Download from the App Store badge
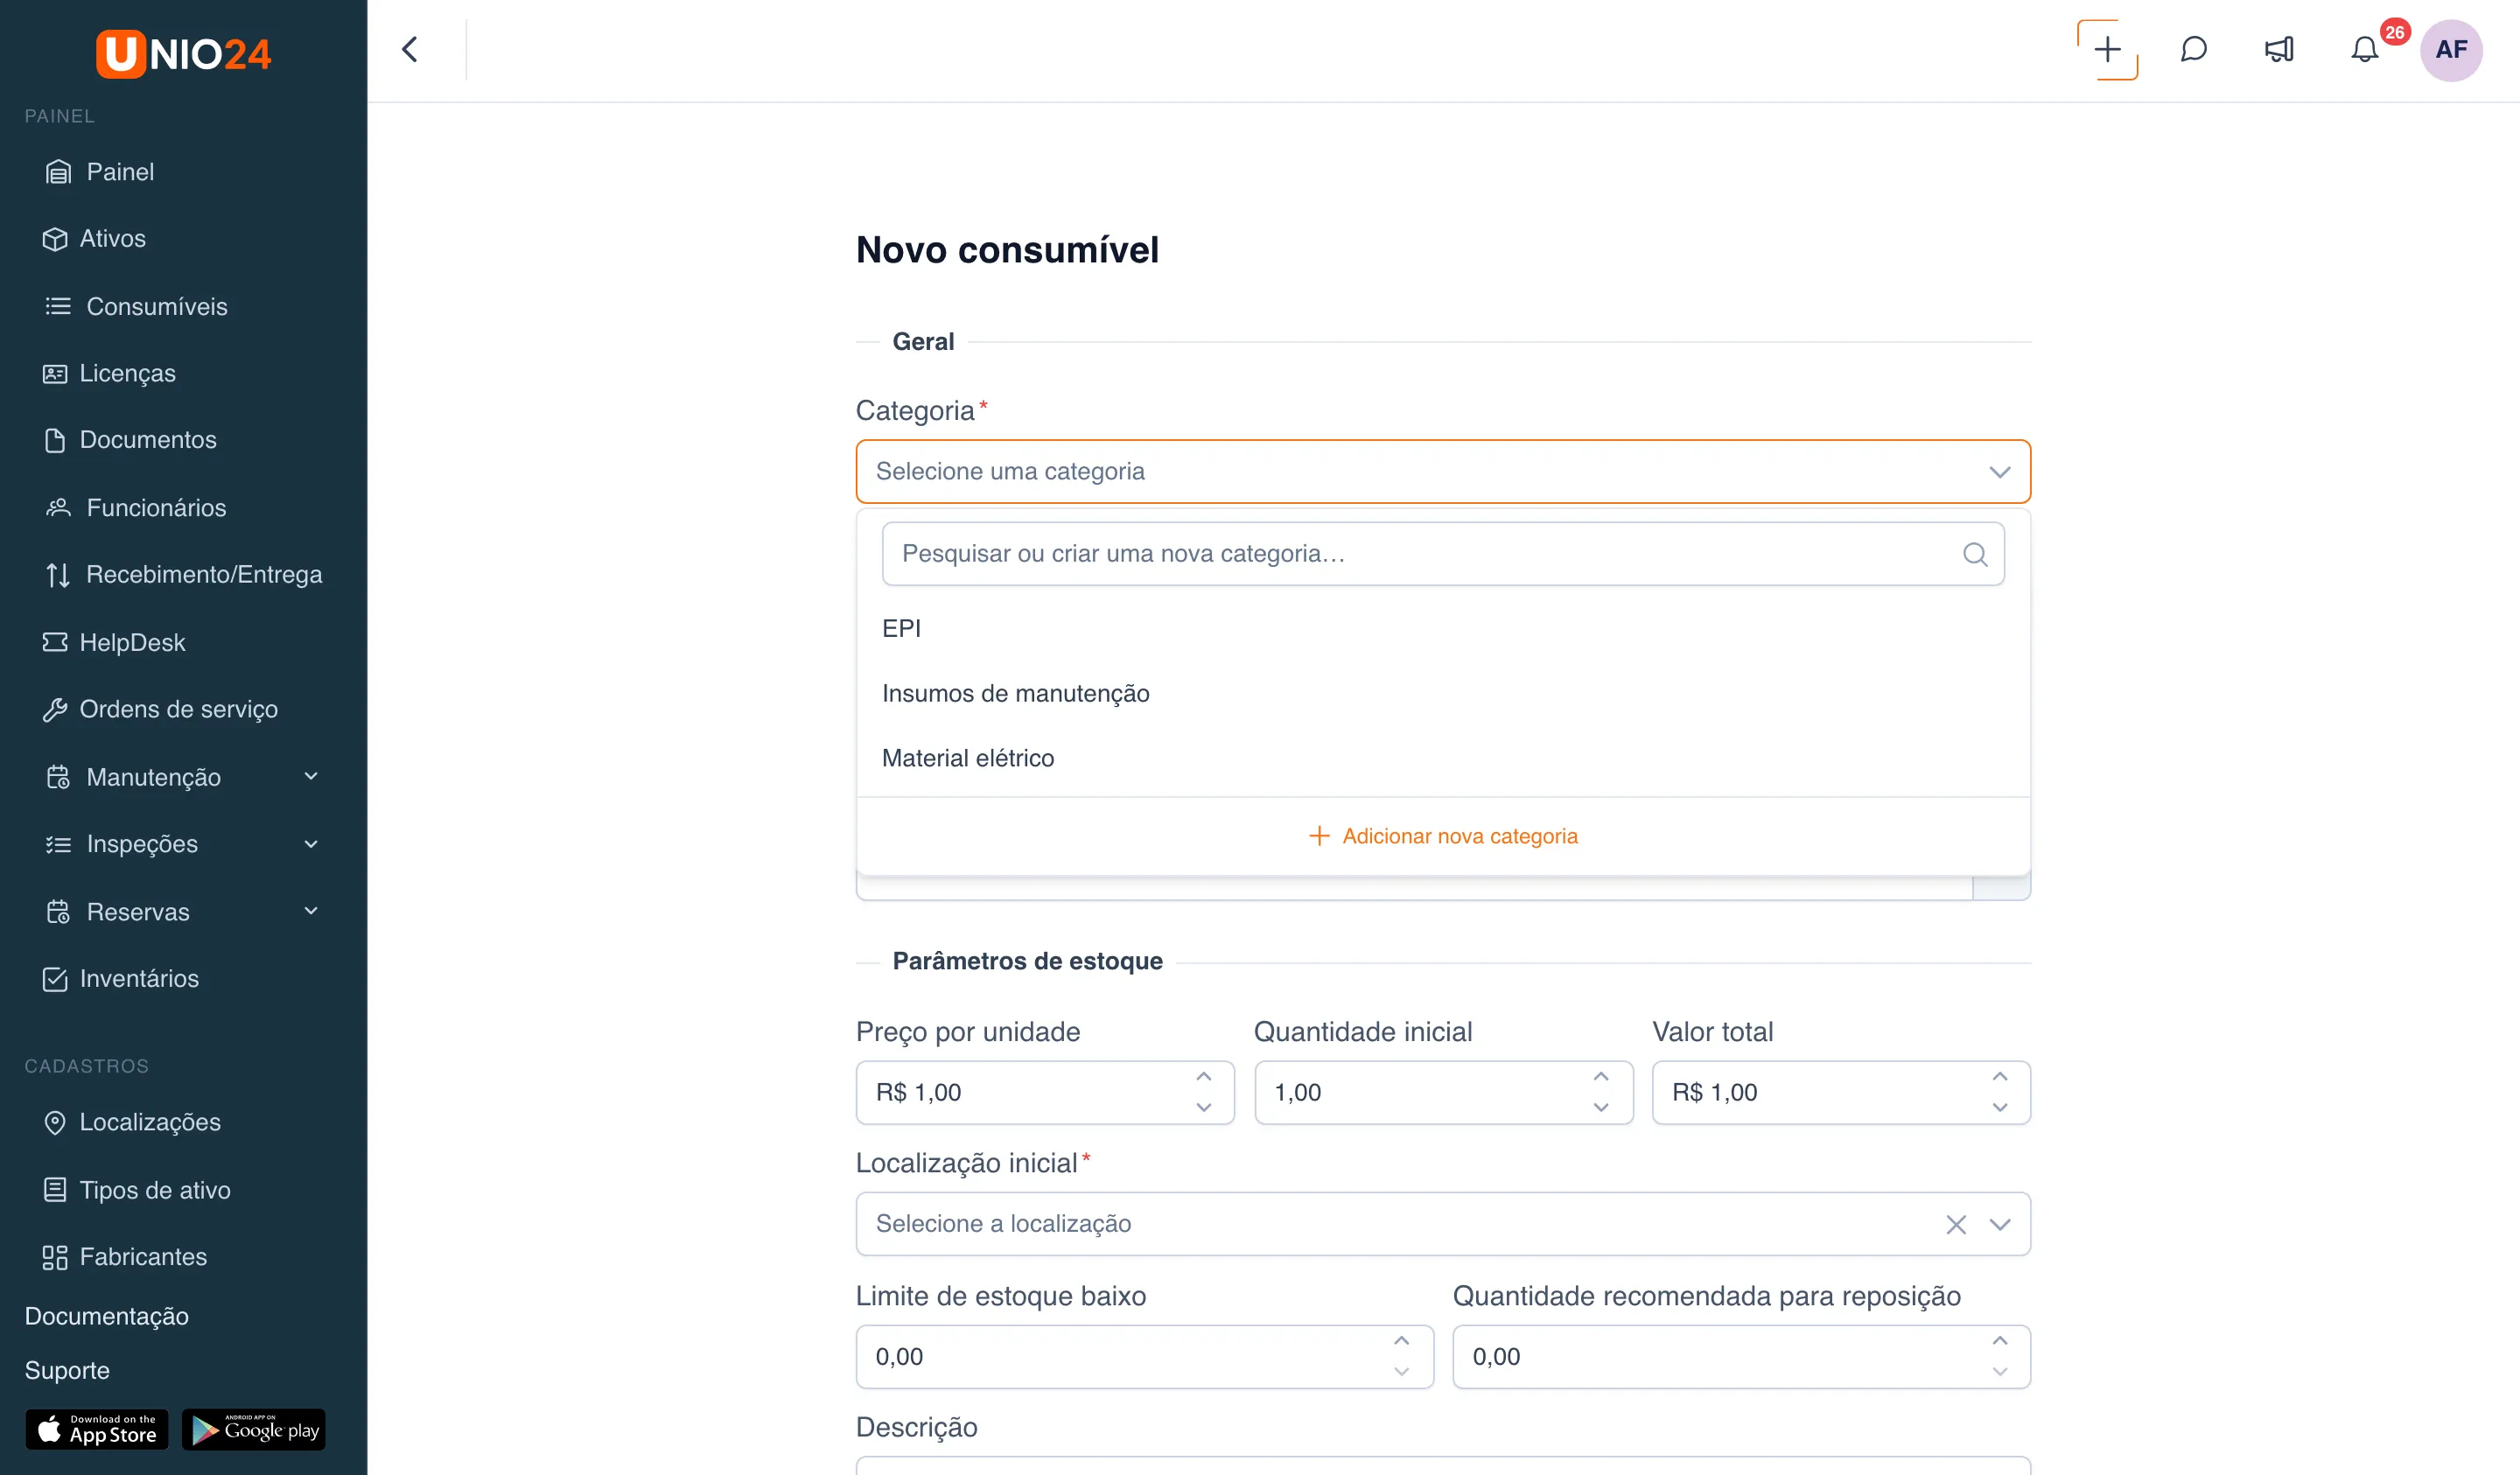Screen dimensions: 2520x1475 click(x=97, y=1430)
